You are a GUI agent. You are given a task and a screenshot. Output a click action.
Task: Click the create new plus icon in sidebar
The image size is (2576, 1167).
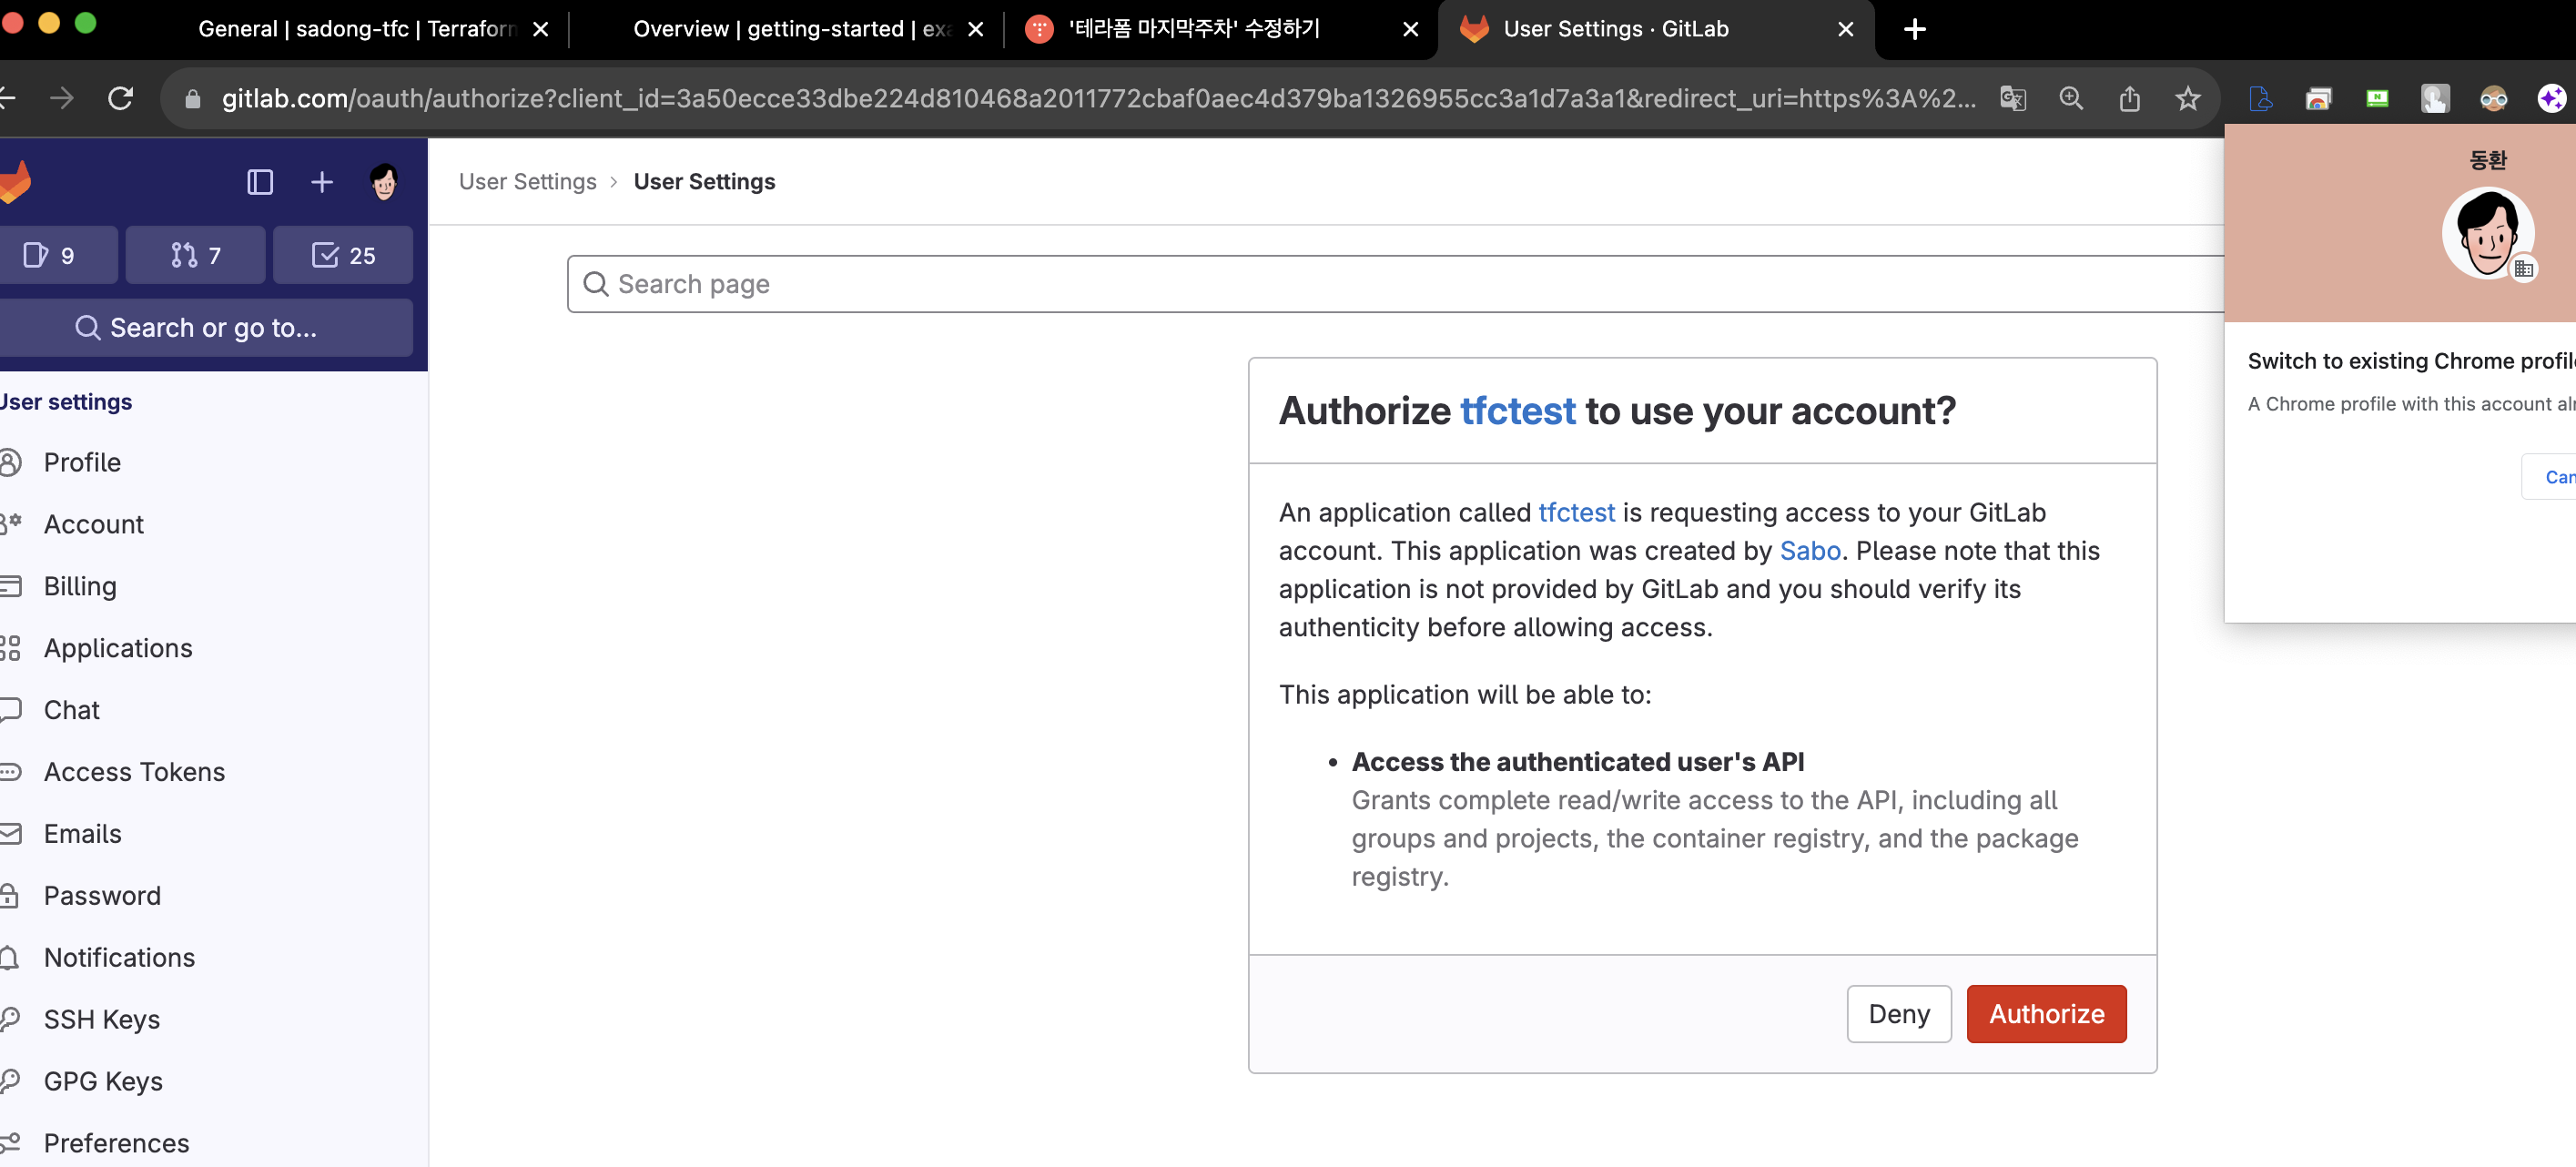coord(322,182)
